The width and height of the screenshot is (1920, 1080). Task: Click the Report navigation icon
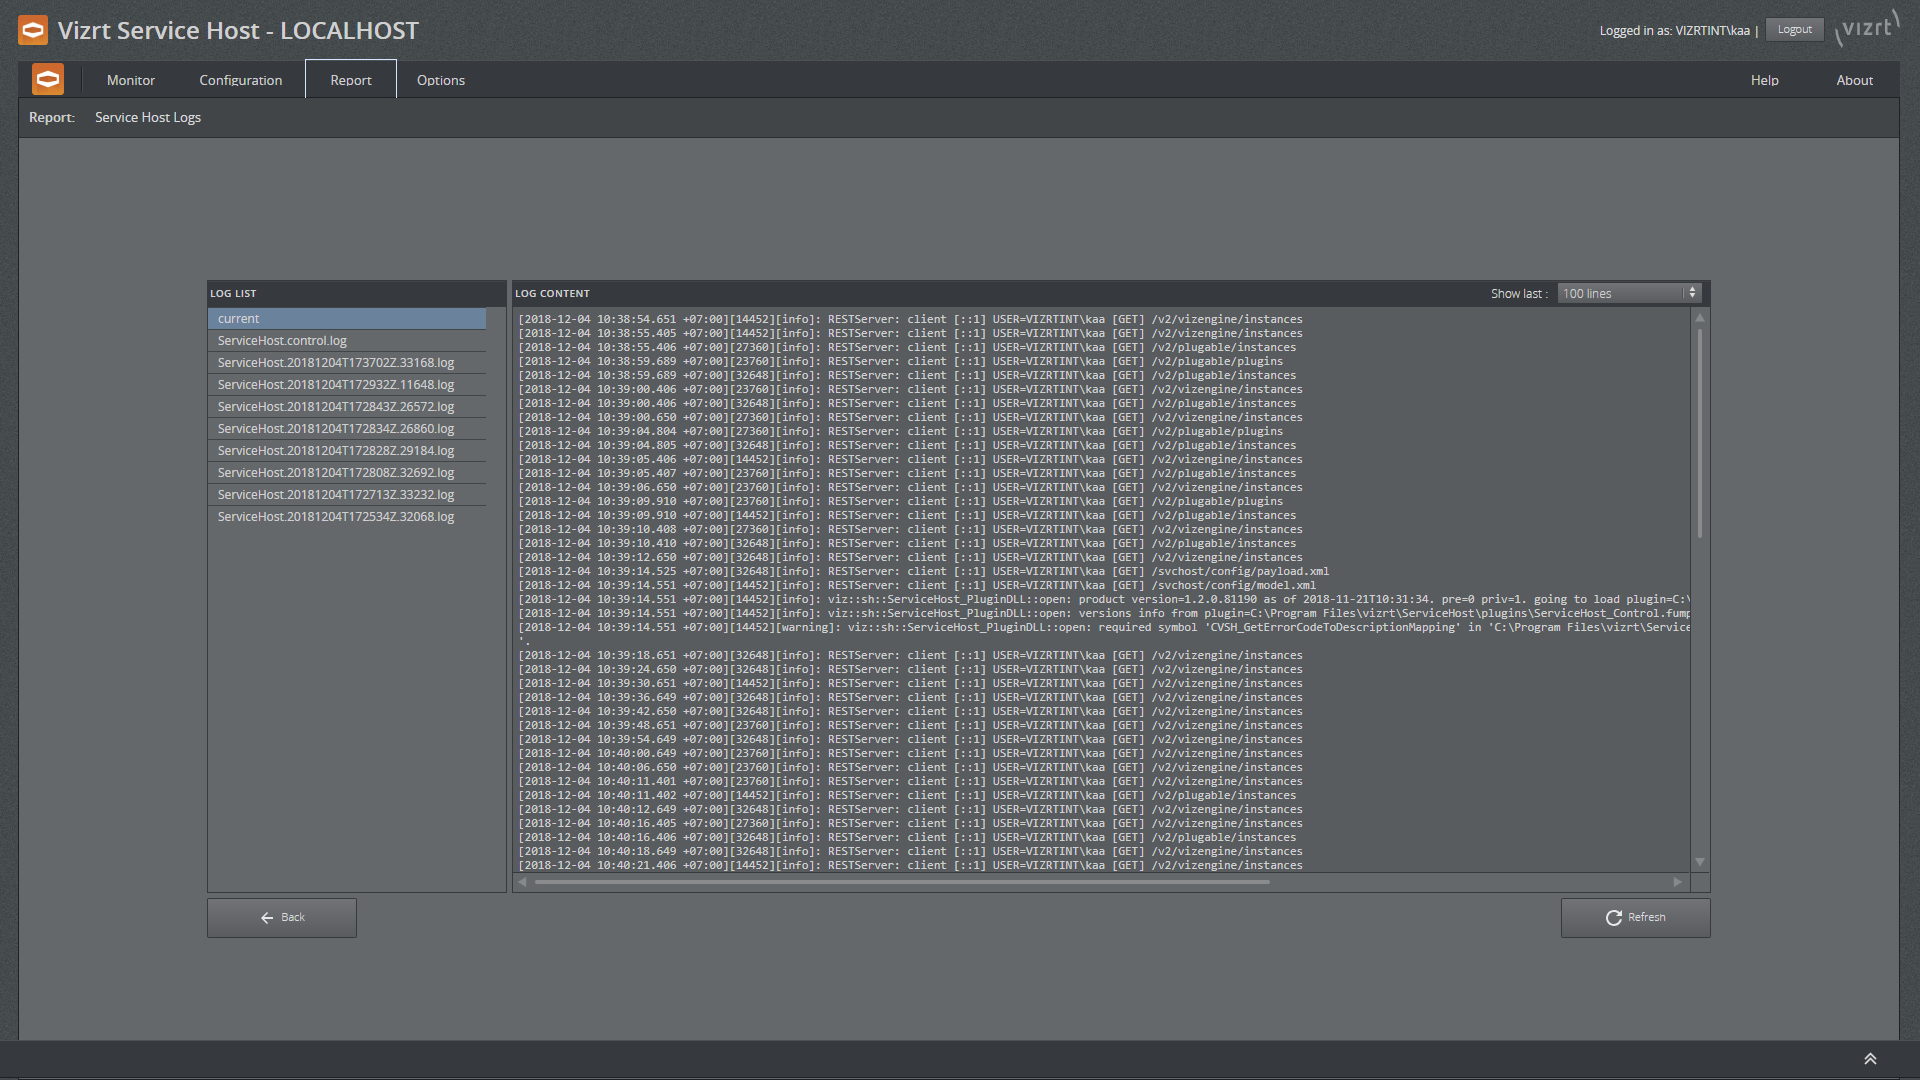point(351,79)
